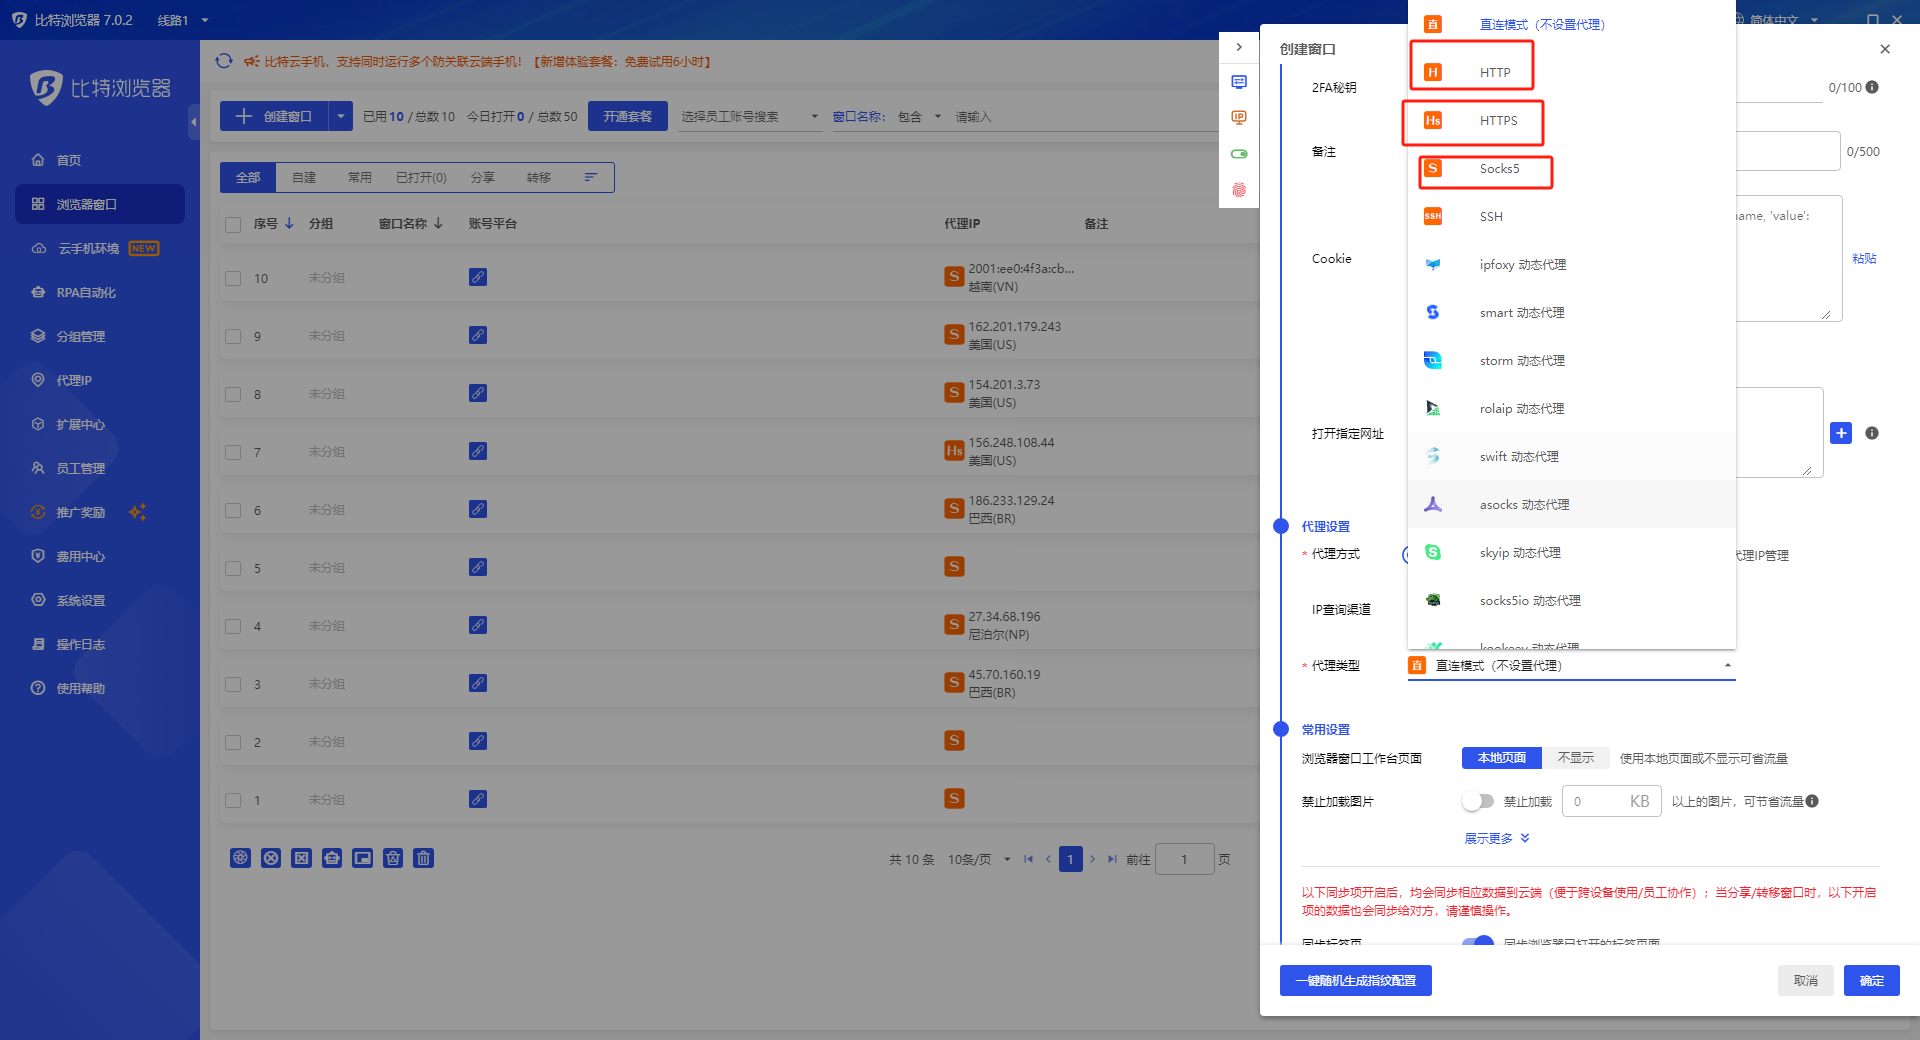Click trash bin delete icon in bottom toolbar
Image resolution: width=1920 pixels, height=1040 pixels.
pyautogui.click(x=423, y=858)
